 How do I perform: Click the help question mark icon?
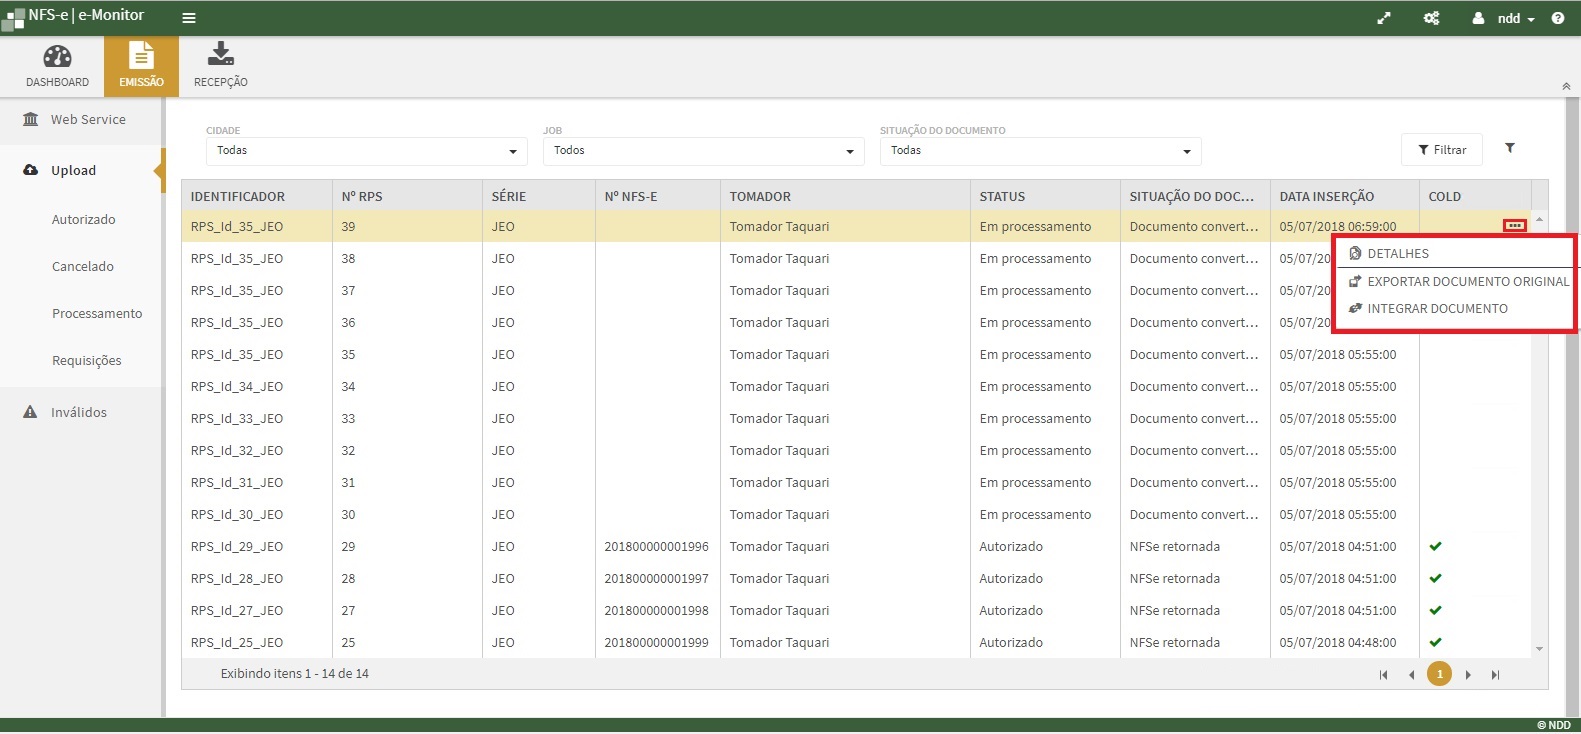click(x=1557, y=18)
